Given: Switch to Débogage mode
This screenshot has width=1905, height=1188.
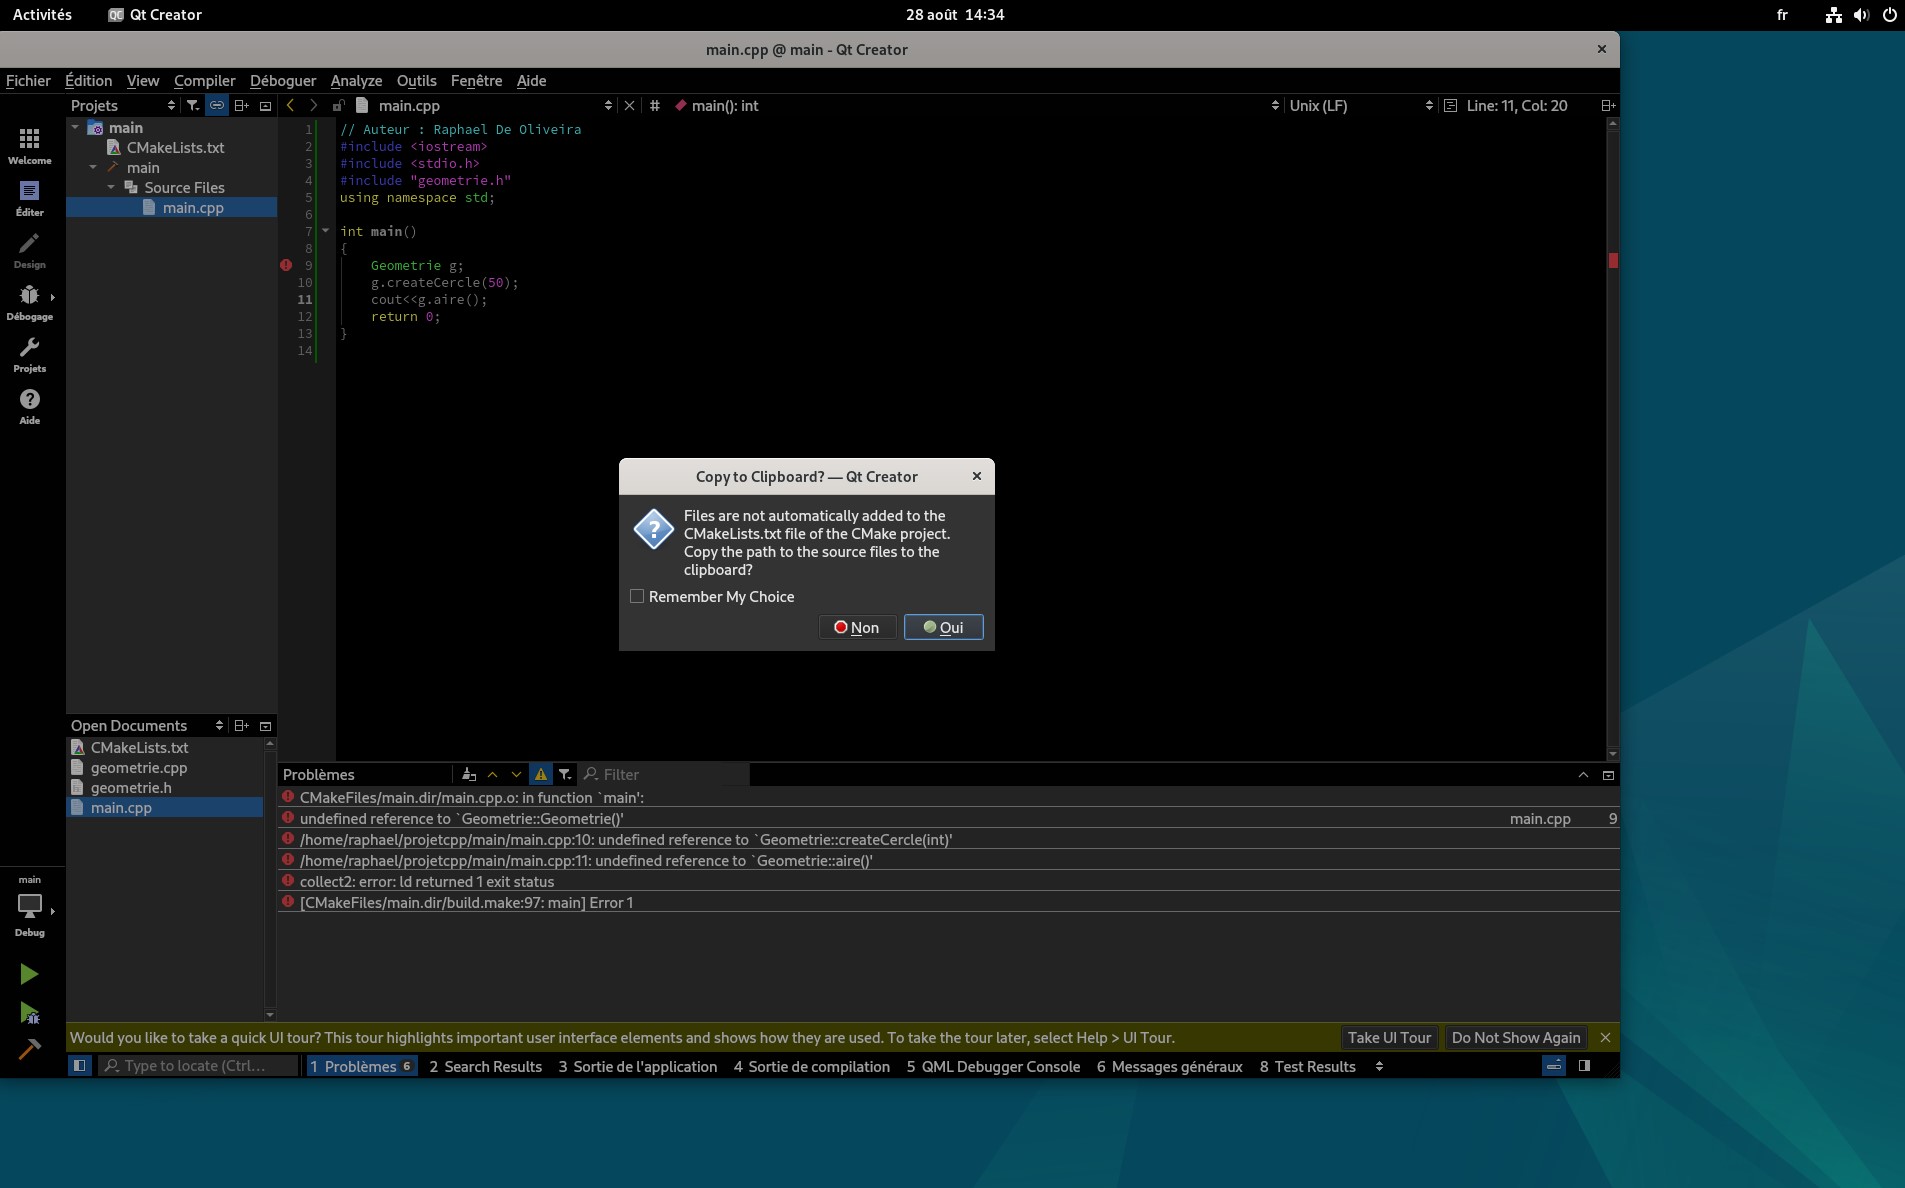Looking at the screenshot, I should 30,302.
